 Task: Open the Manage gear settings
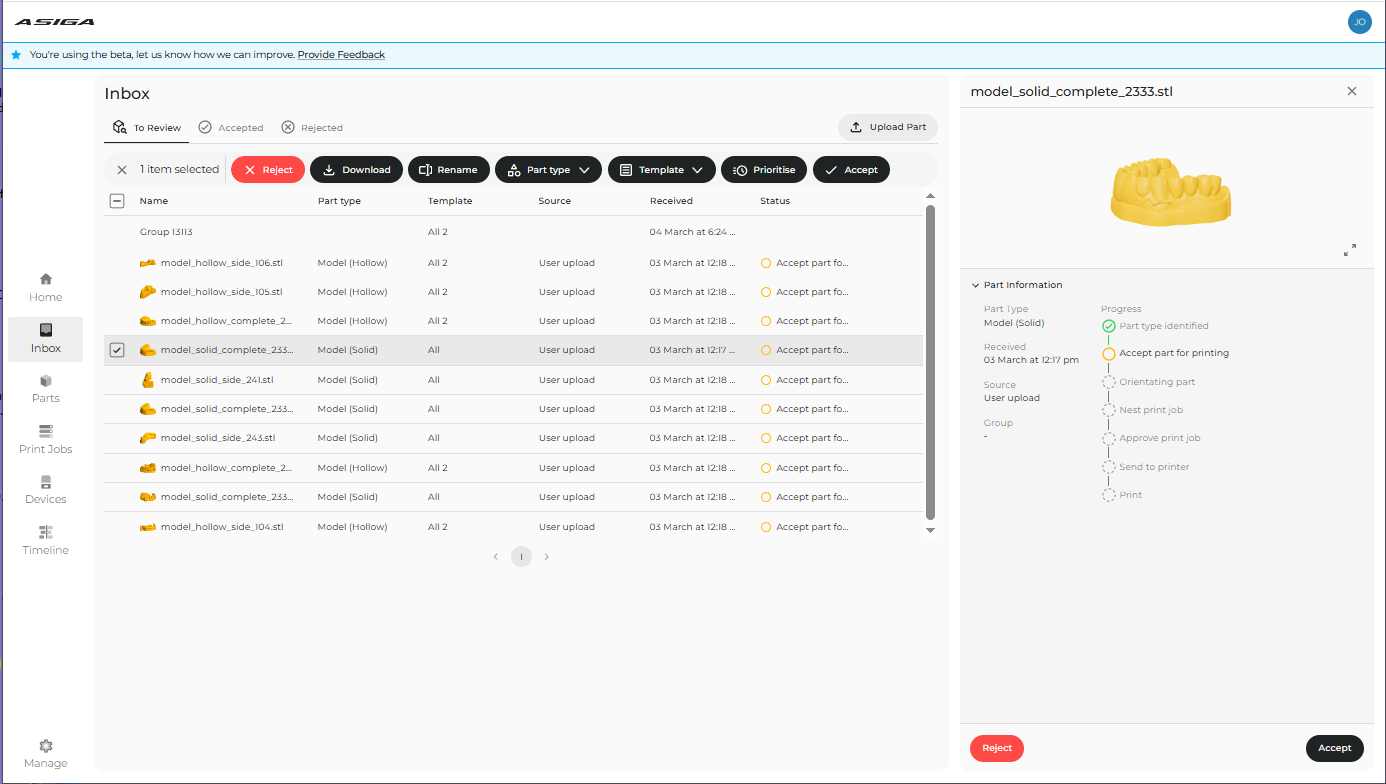click(x=45, y=754)
